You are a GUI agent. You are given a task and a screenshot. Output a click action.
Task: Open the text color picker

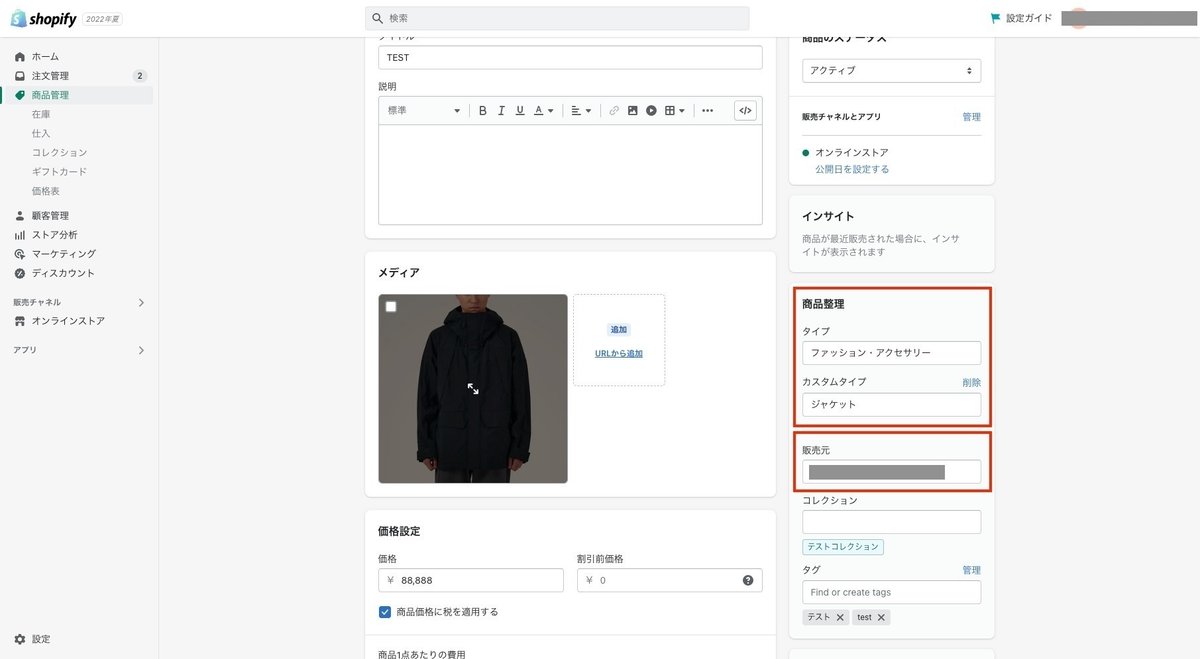pyautogui.click(x=543, y=111)
